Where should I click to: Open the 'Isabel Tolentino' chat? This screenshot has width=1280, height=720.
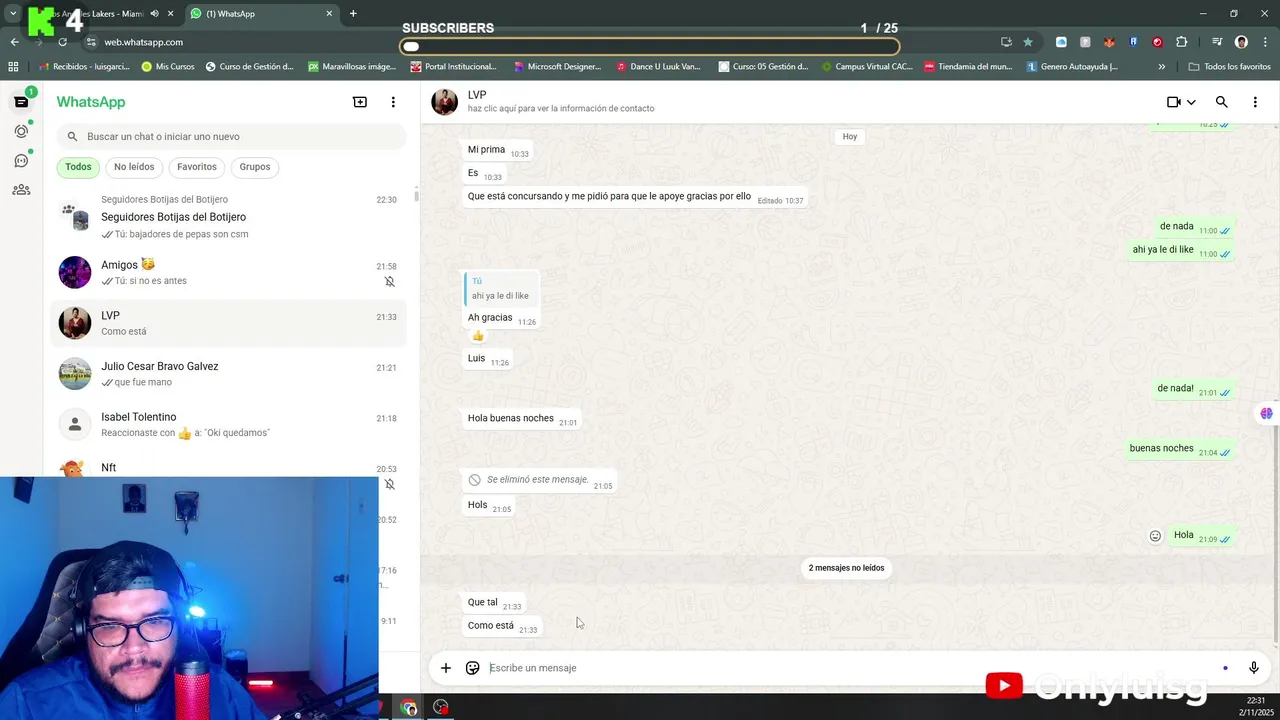(x=230, y=424)
